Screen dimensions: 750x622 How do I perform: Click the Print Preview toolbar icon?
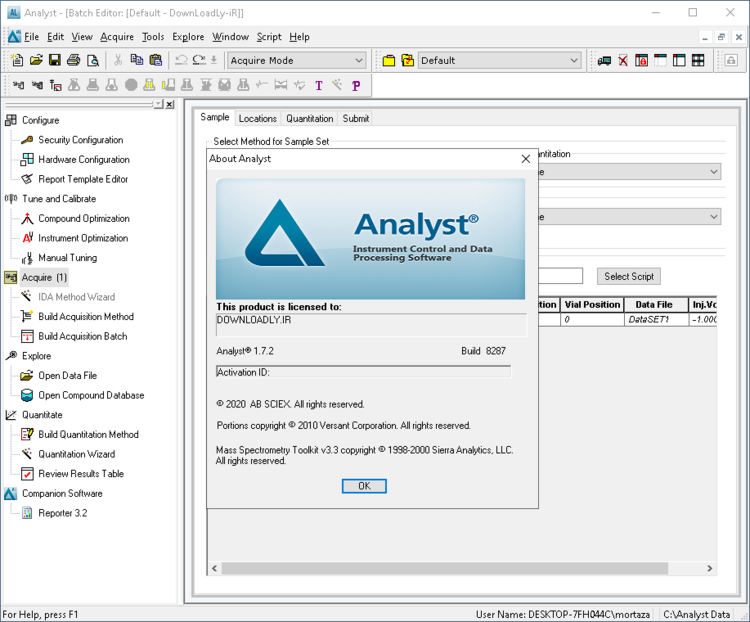pos(93,60)
